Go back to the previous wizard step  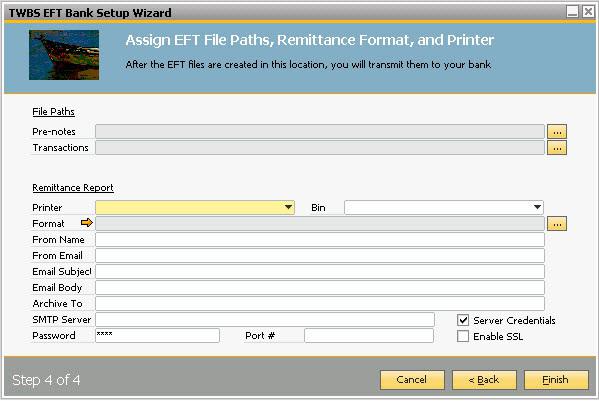pos(484,380)
